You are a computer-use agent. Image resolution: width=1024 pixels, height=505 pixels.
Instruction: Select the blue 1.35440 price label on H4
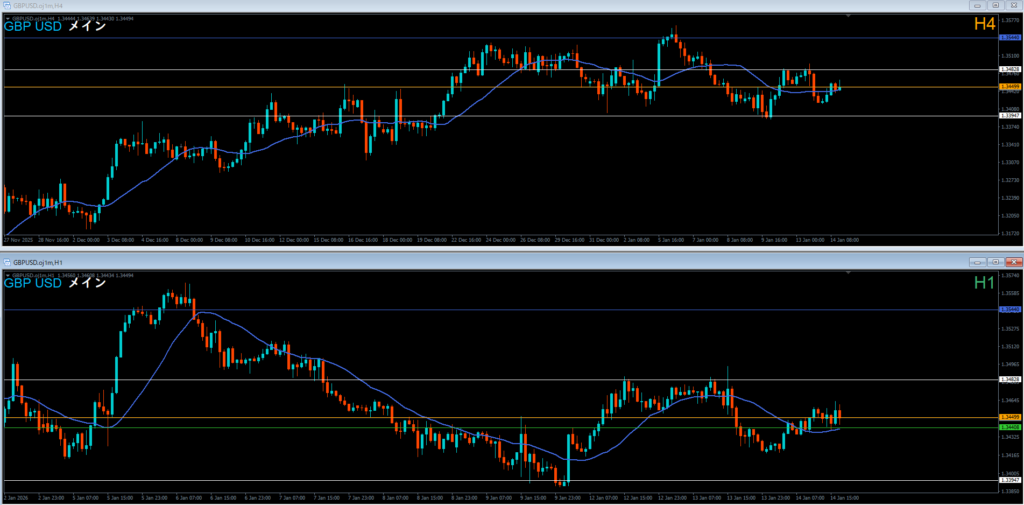[x=1009, y=38]
